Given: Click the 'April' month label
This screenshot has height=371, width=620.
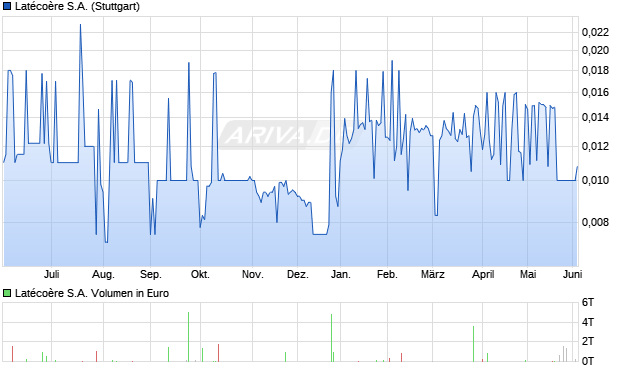Looking at the screenshot, I should 483,274.
